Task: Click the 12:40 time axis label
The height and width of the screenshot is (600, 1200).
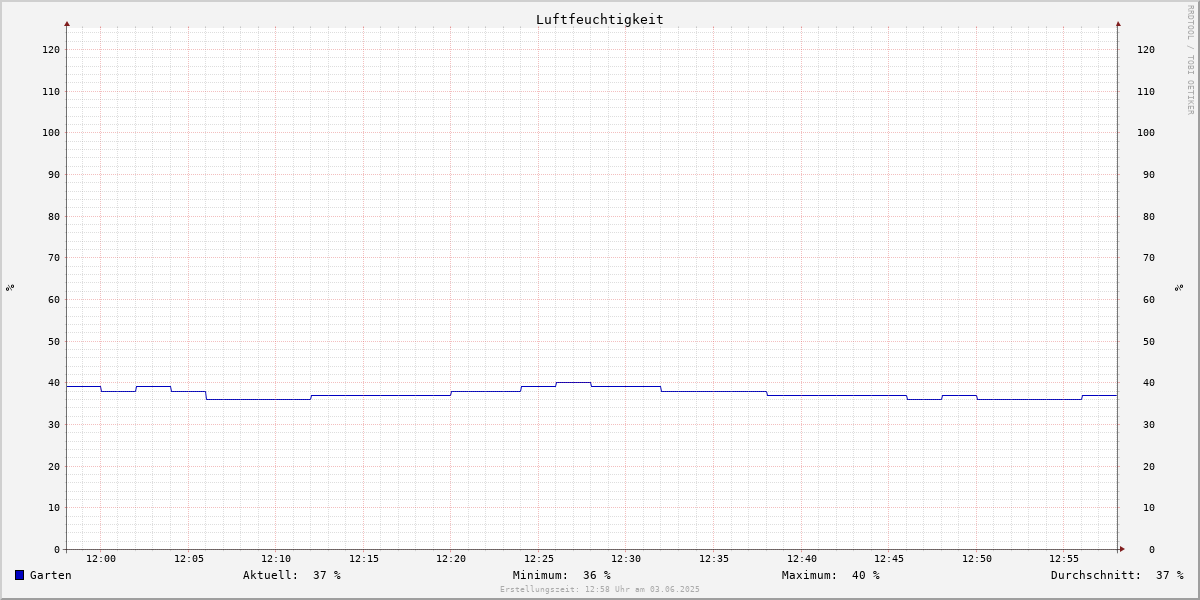Action: coord(802,558)
